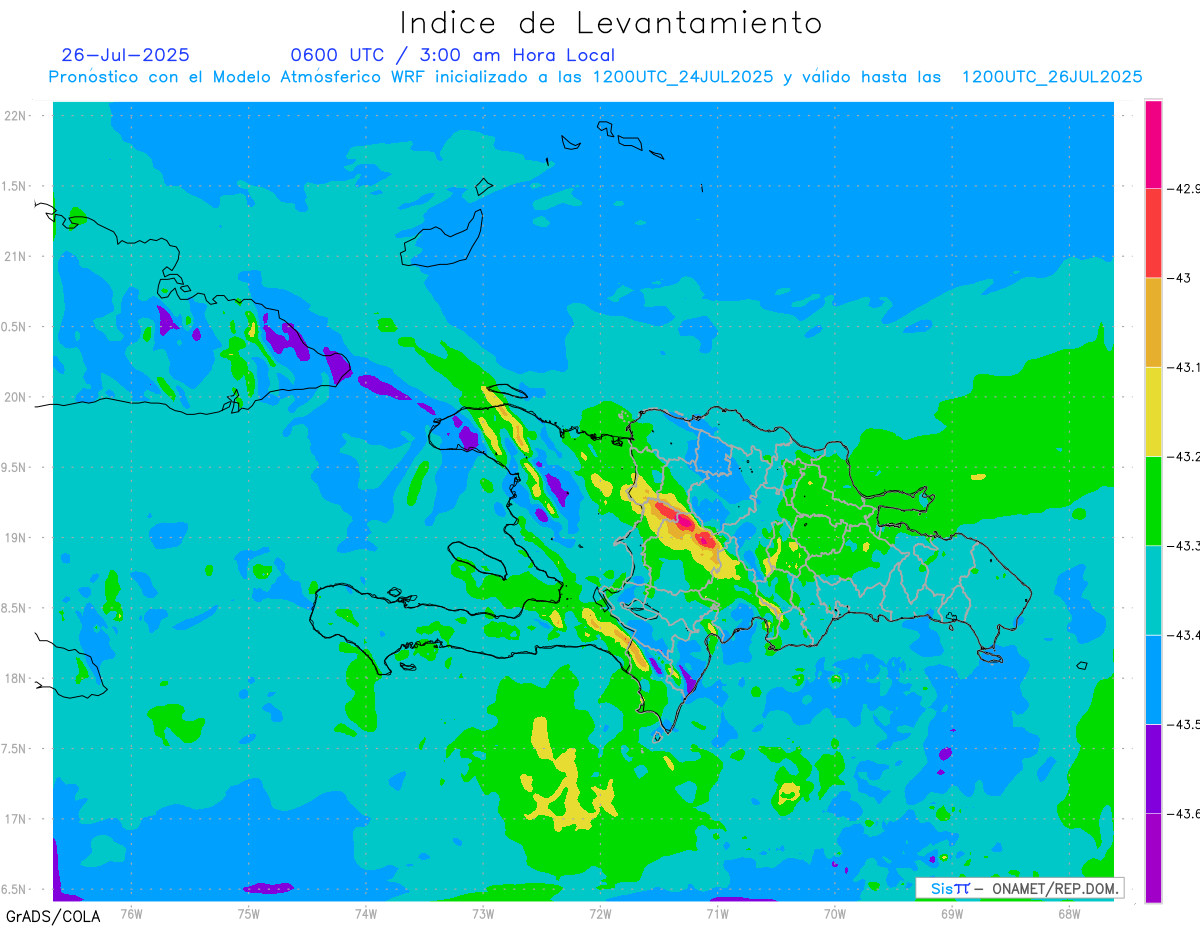
Task: Click the magenta swatch atop the color scale
Action: tap(1153, 144)
